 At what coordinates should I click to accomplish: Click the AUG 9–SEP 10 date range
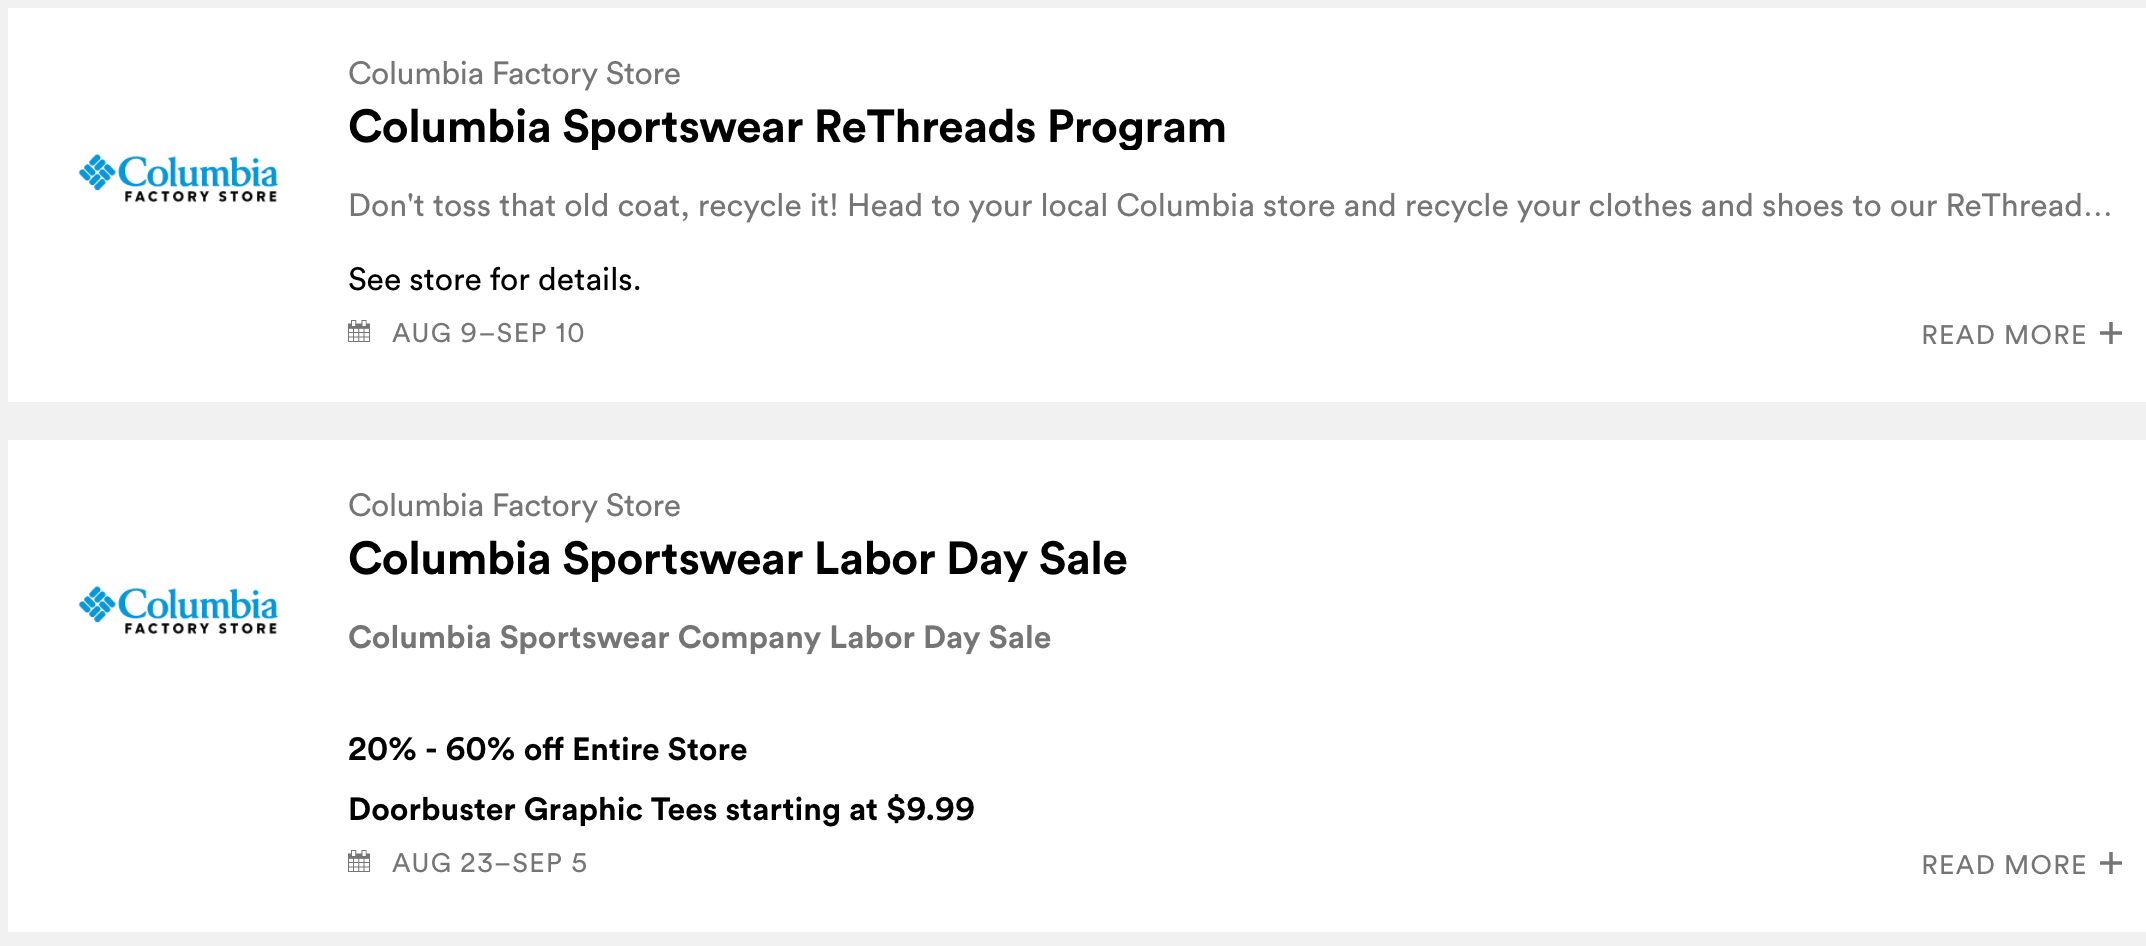488,333
